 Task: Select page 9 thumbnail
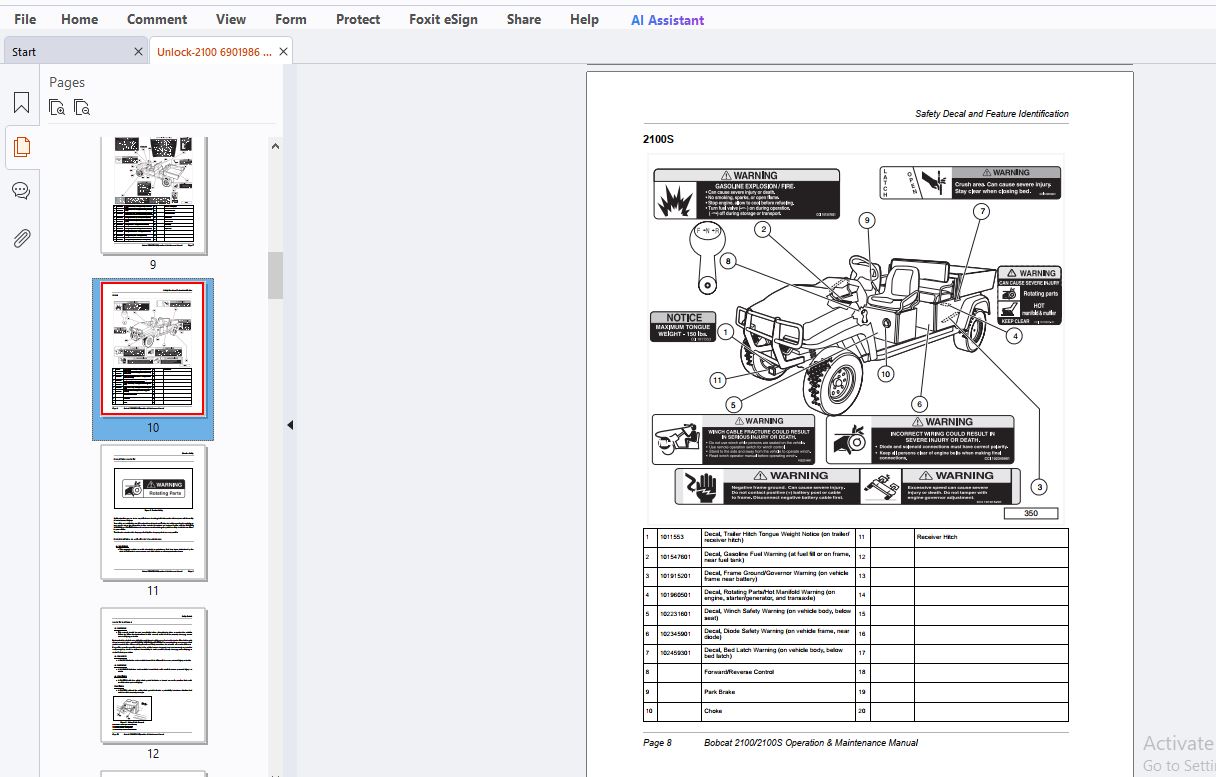pos(153,195)
